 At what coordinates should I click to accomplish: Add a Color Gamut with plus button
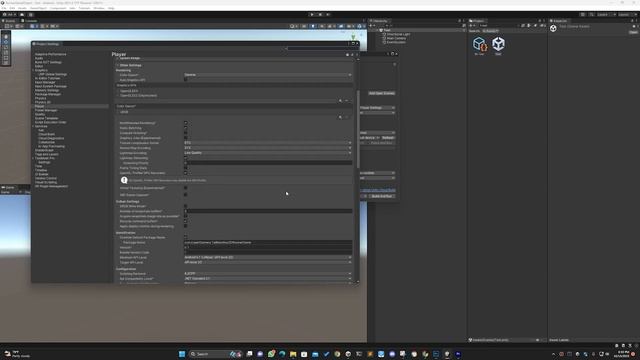[x=340, y=117]
